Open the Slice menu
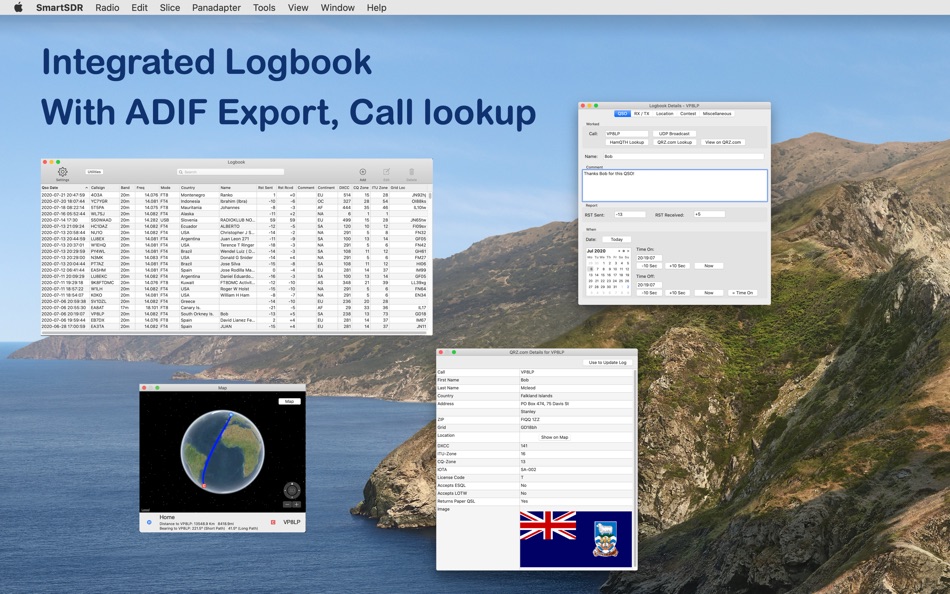The width and height of the screenshot is (950, 594). [170, 7]
